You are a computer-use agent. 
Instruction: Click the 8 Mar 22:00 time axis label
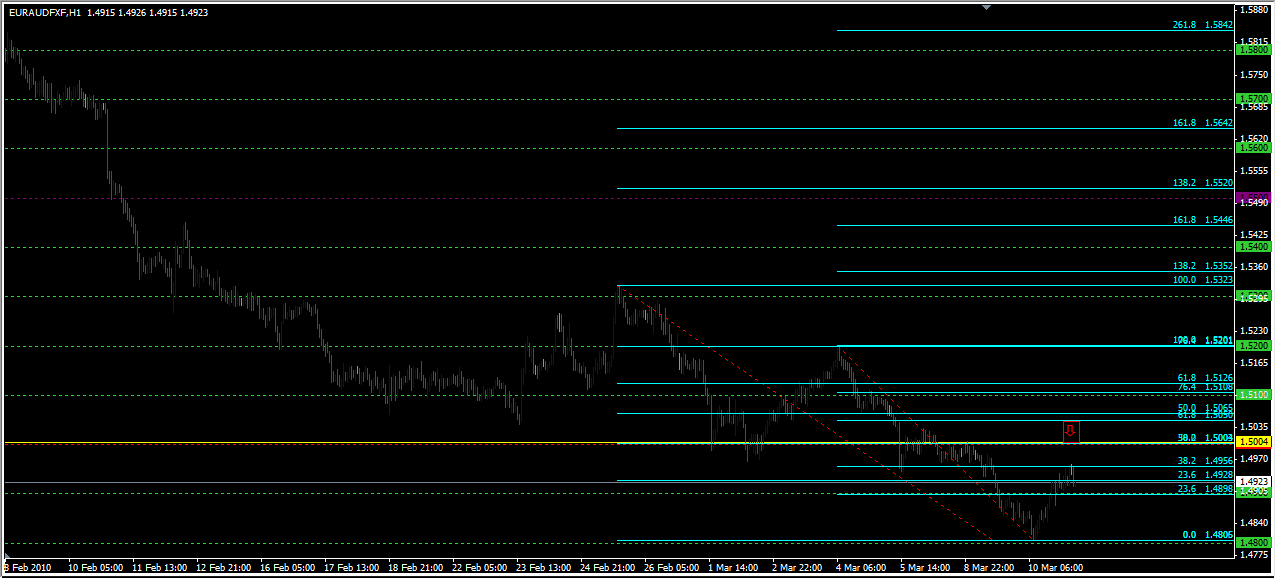(x=990, y=568)
